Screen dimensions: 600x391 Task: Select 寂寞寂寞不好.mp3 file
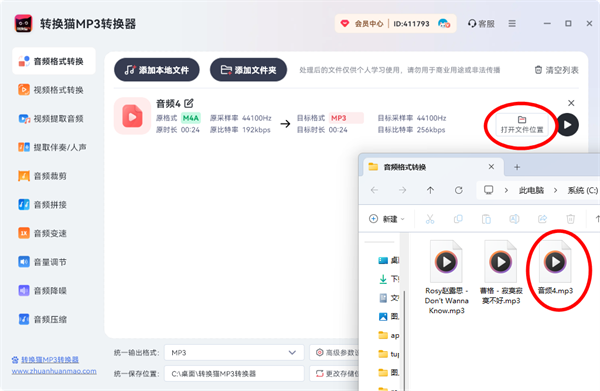501,272
